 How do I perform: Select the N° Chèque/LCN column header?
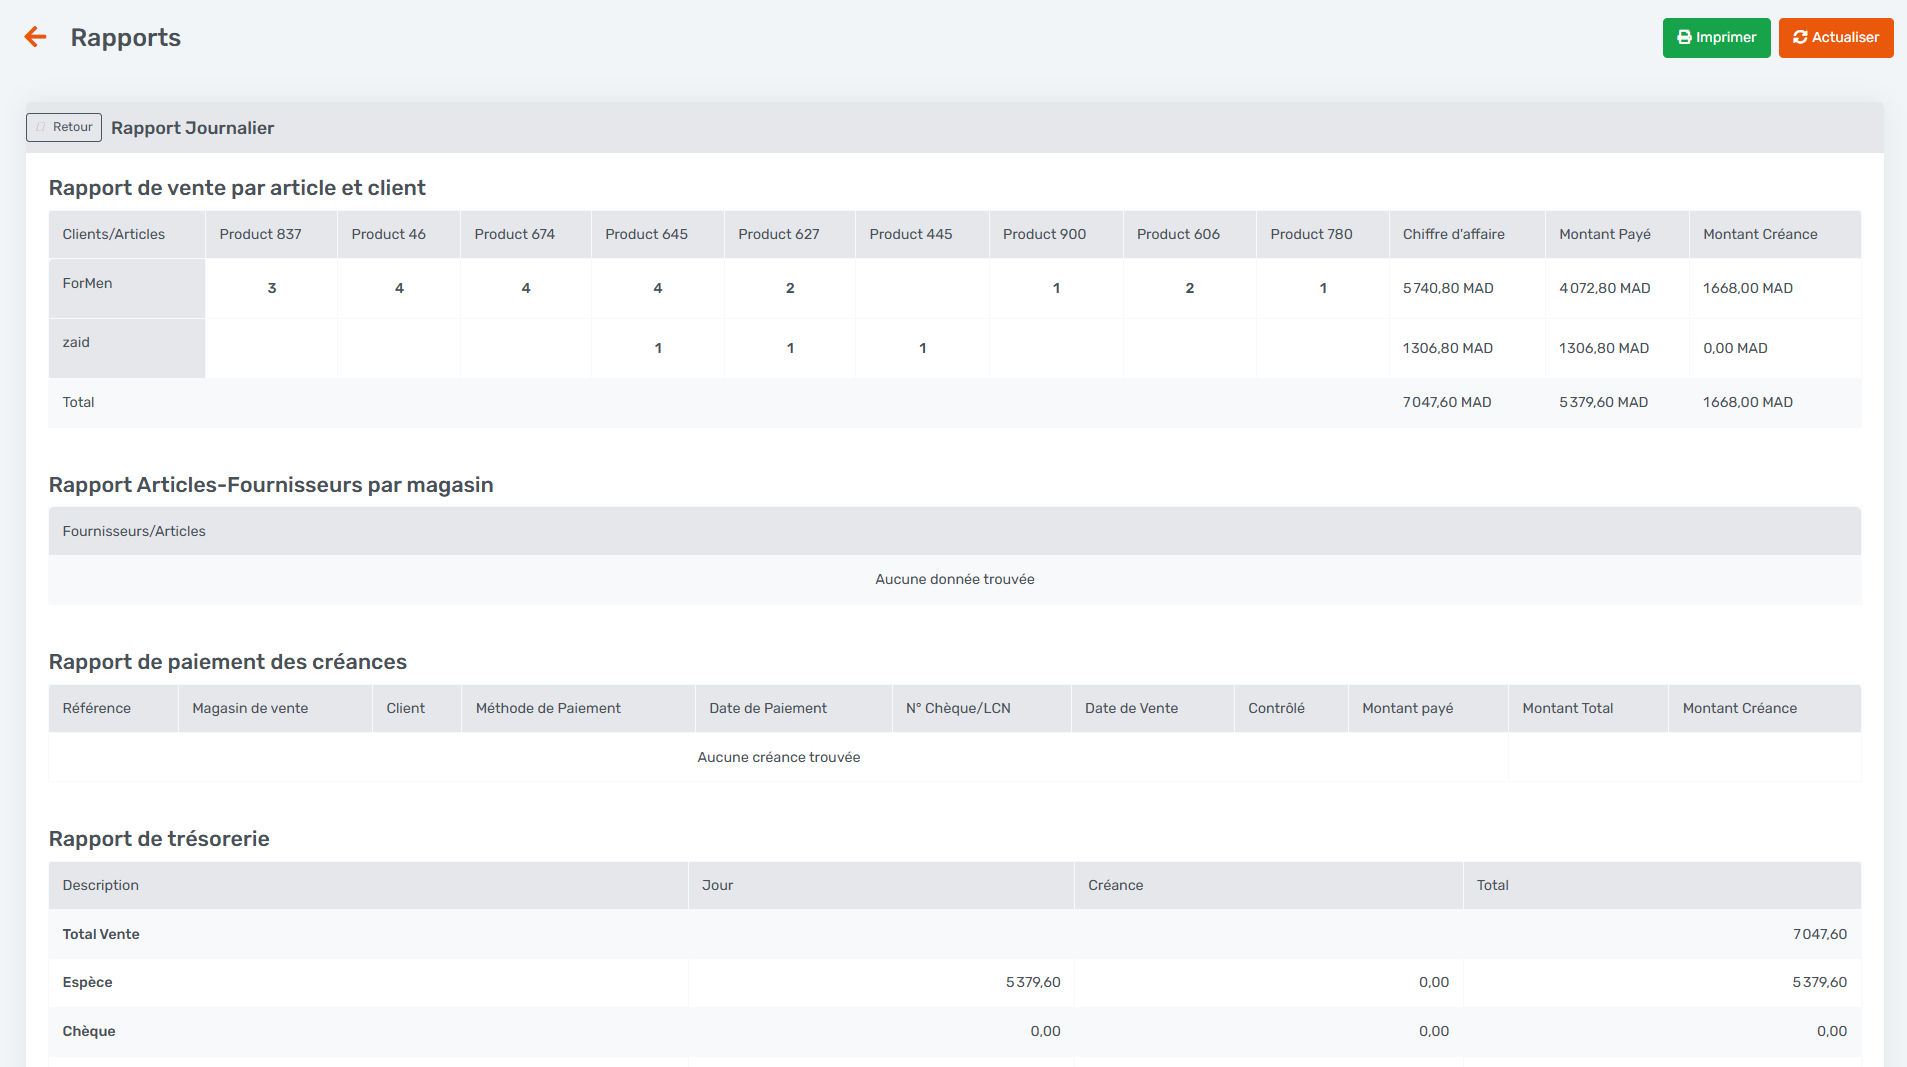click(957, 708)
